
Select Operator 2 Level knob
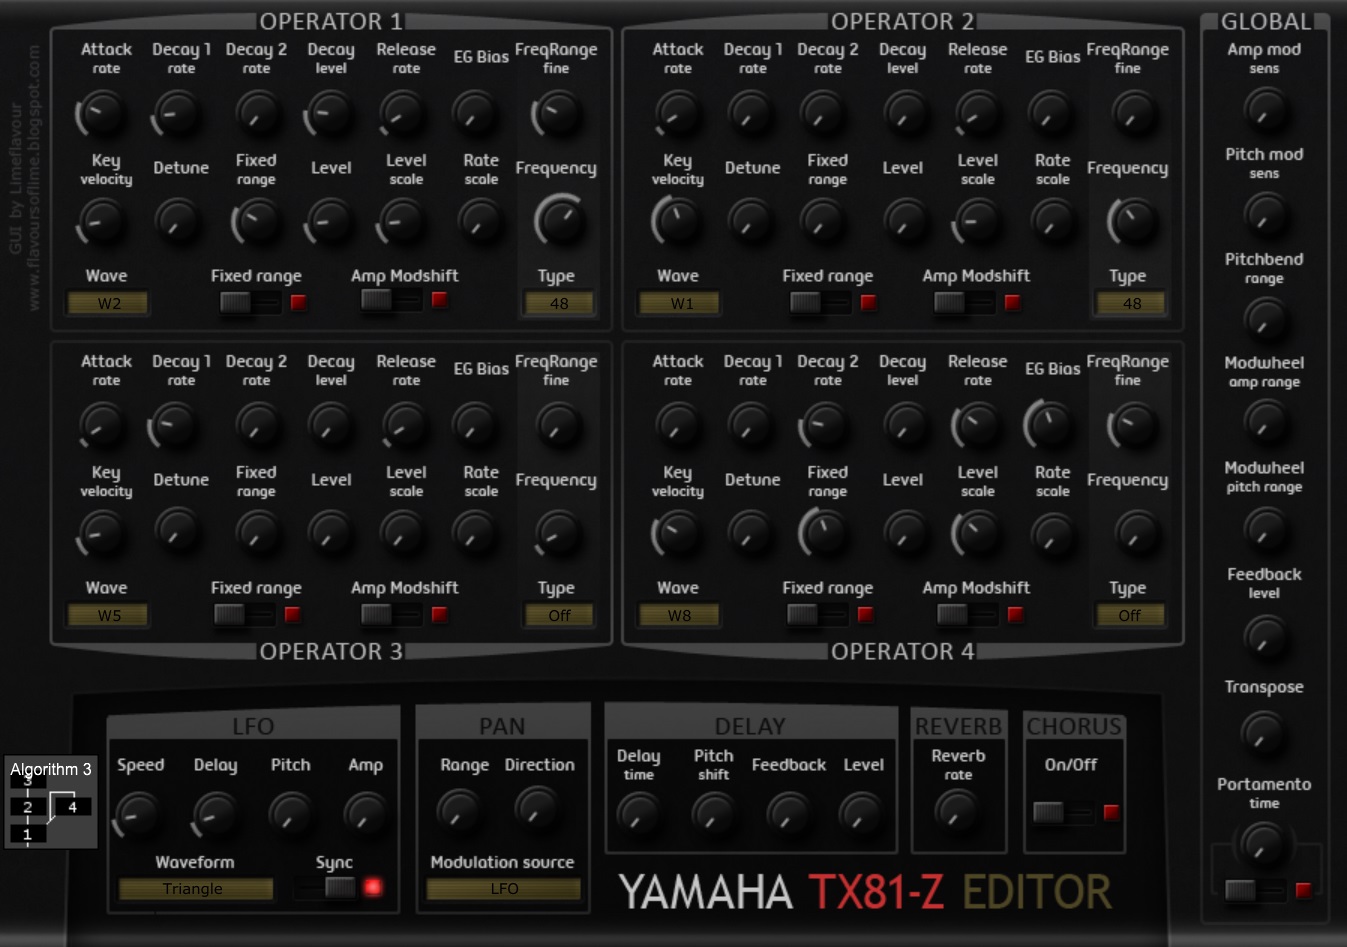point(906,221)
